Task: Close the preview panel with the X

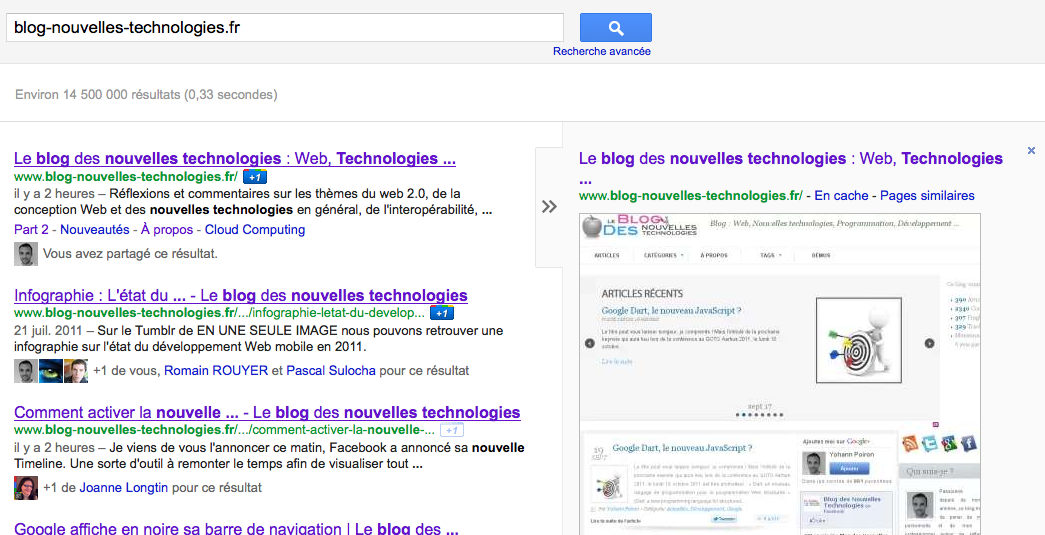Action: point(1031,151)
